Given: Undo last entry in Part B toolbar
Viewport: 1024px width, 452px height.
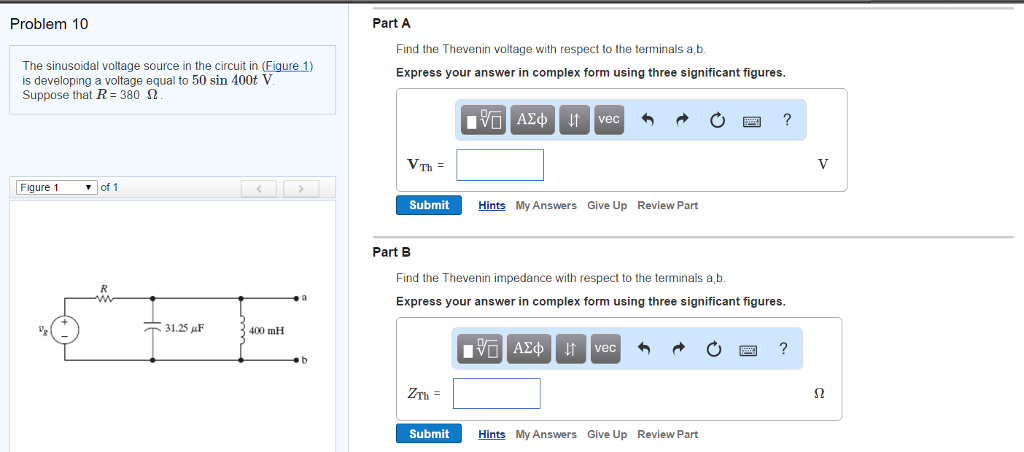Looking at the screenshot, I should click(643, 349).
